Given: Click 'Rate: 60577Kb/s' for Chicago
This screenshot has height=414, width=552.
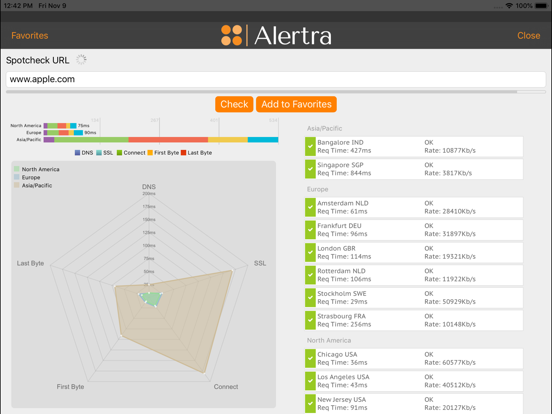Looking at the screenshot, I should click(x=450, y=363).
